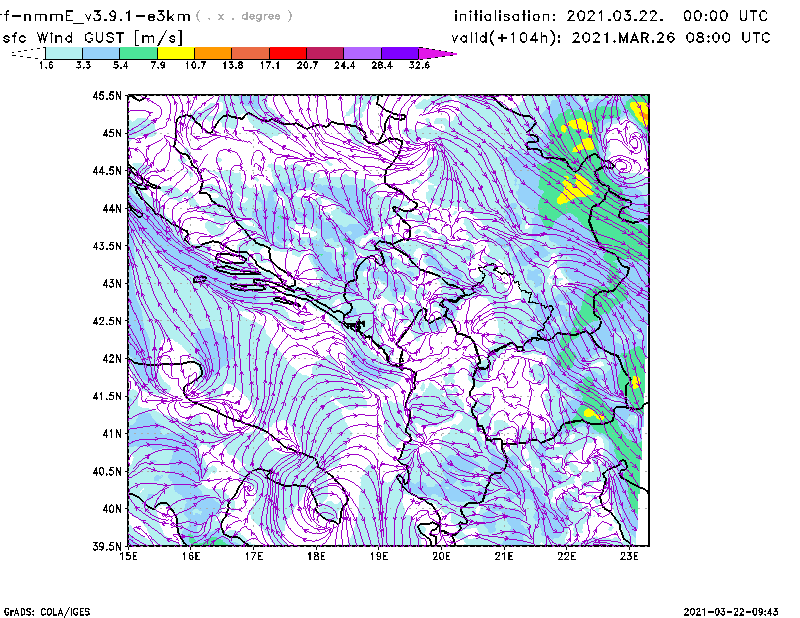Pick the orange swatch in the colorbar
The width and height of the screenshot is (800, 618).
point(213,52)
